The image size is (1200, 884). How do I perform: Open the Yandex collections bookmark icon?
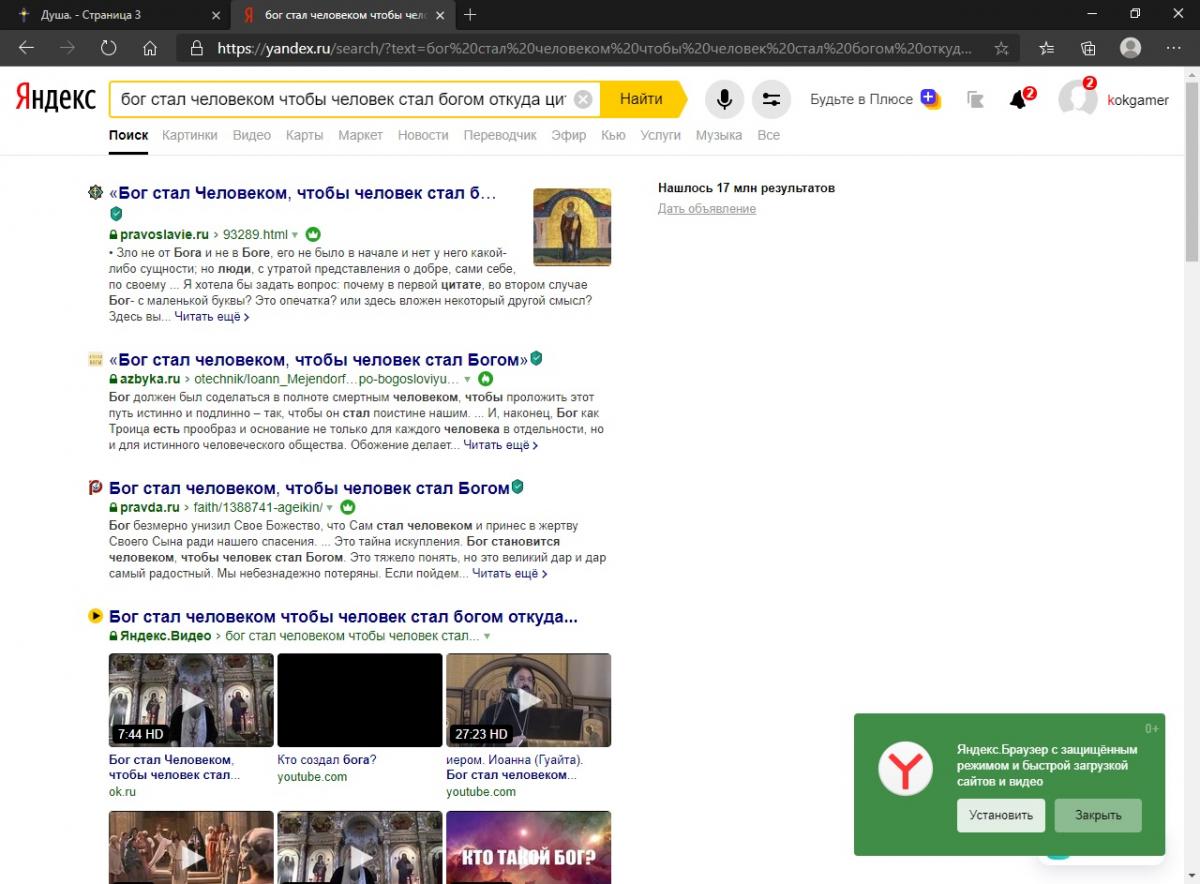(x=975, y=99)
